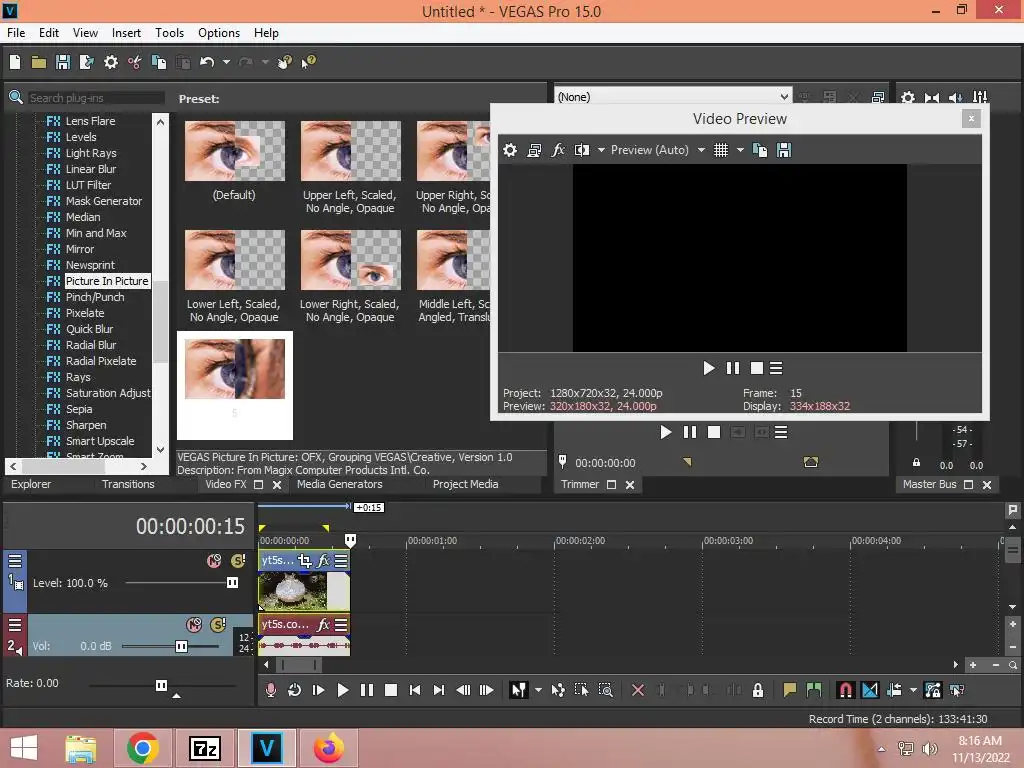Open the Insert menu
Image resolution: width=1024 pixels, height=768 pixels.
[x=126, y=33]
